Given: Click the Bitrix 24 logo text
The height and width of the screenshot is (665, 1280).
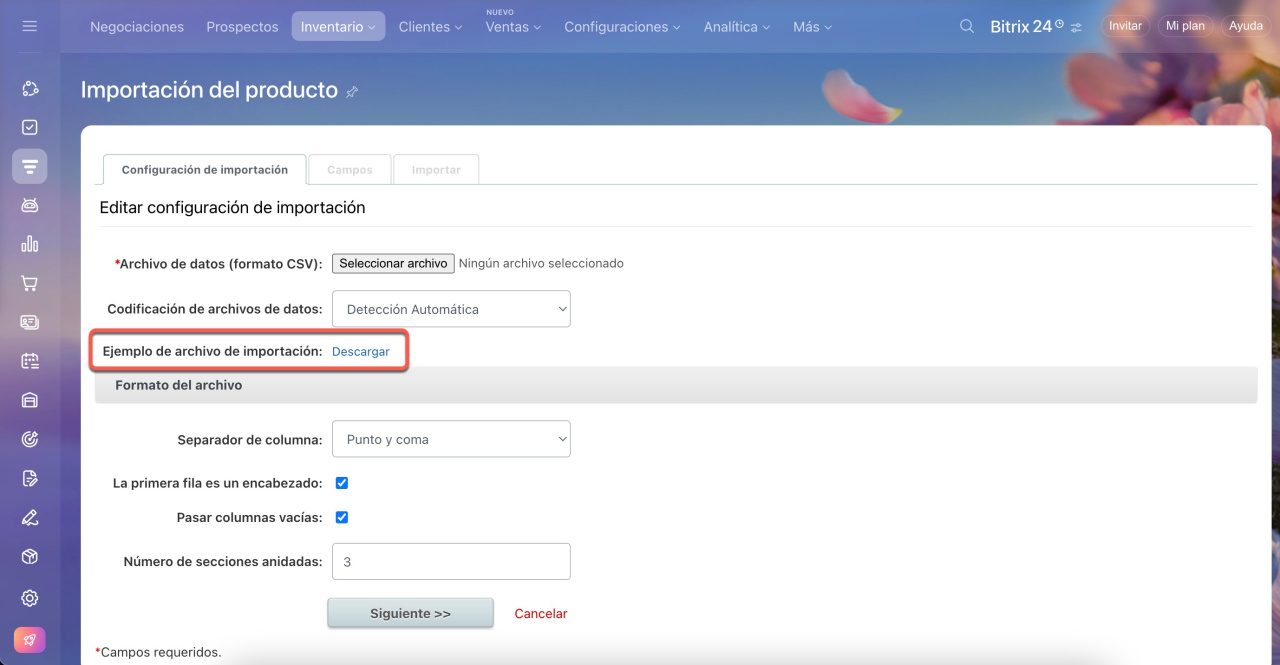Looking at the screenshot, I should click(x=1021, y=27).
